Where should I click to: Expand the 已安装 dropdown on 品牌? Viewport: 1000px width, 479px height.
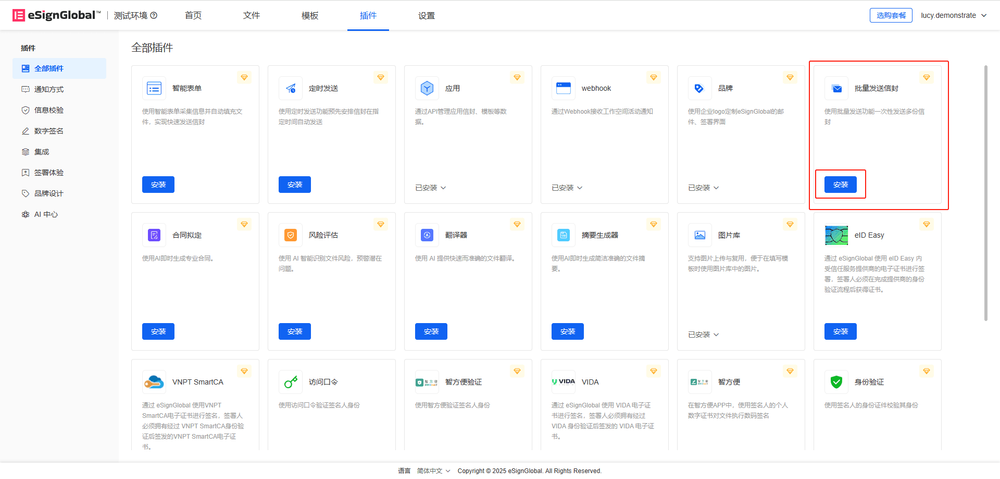click(x=703, y=188)
